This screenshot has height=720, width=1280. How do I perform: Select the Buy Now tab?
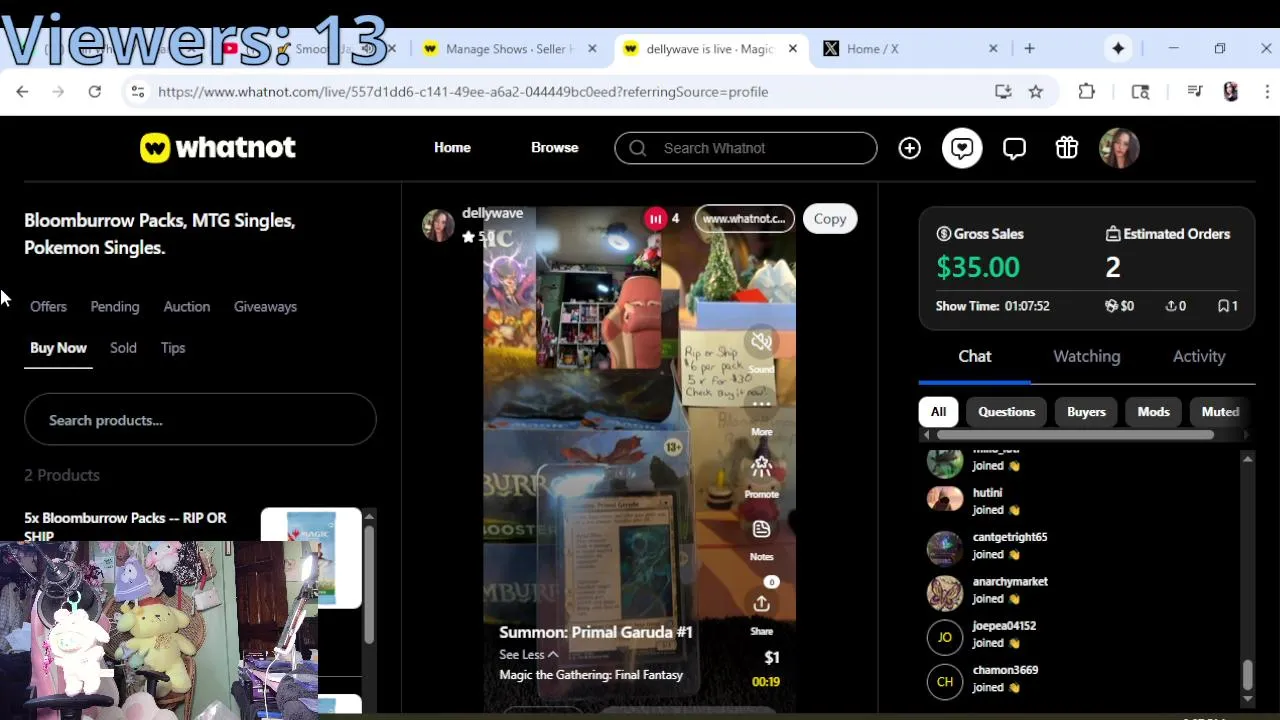[58, 348]
